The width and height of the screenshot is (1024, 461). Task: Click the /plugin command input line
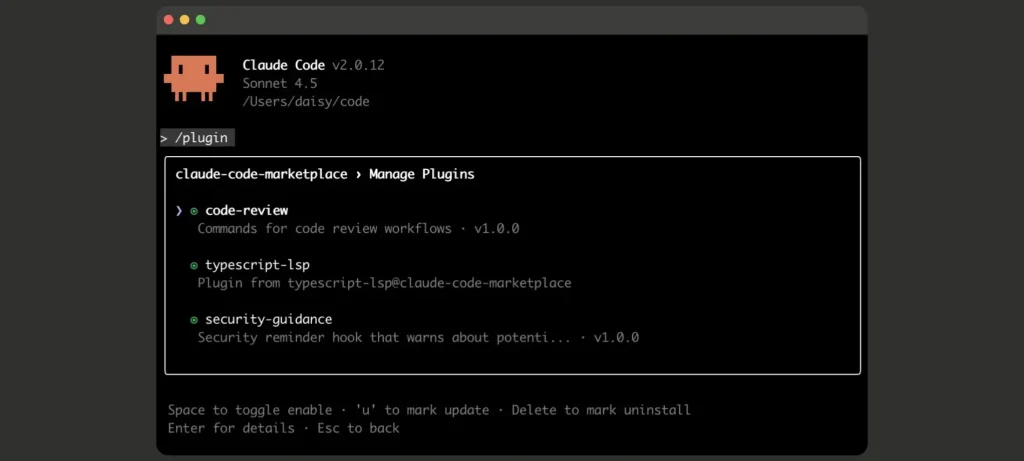coord(201,138)
